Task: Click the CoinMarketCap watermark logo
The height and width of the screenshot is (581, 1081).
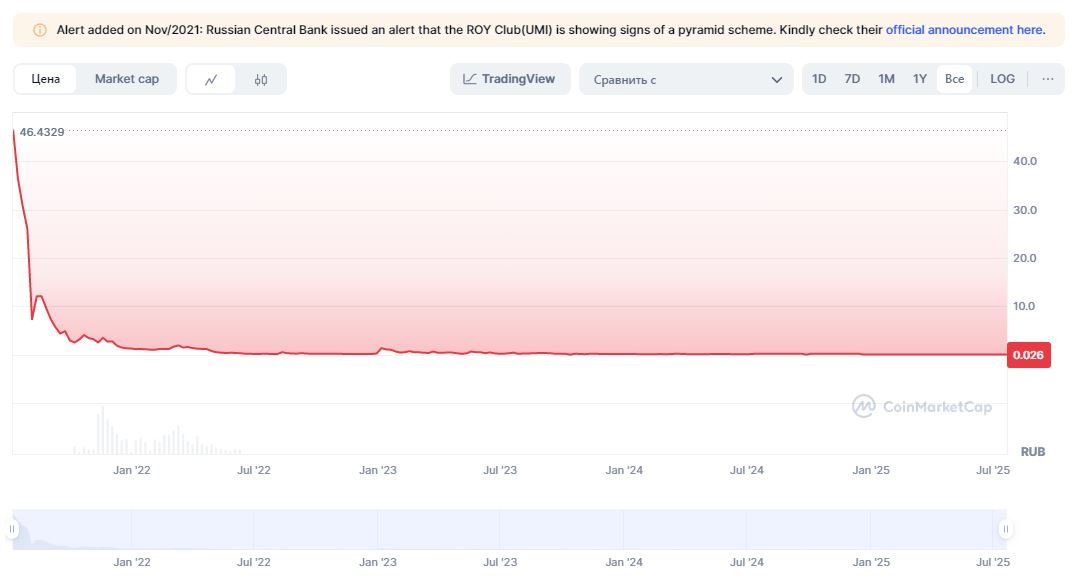Action: click(x=922, y=406)
